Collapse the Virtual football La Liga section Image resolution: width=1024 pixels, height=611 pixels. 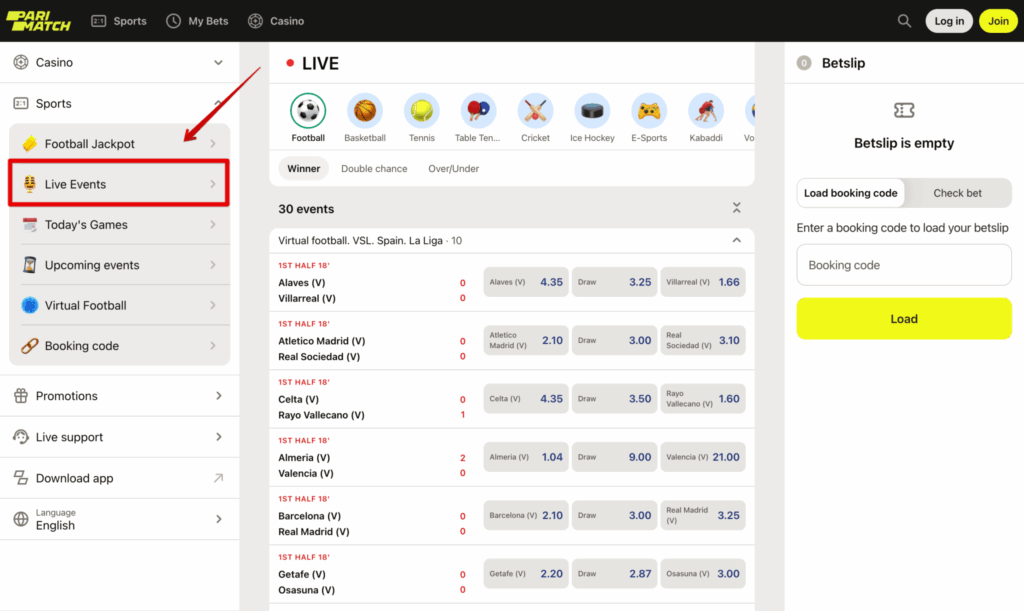[736, 240]
